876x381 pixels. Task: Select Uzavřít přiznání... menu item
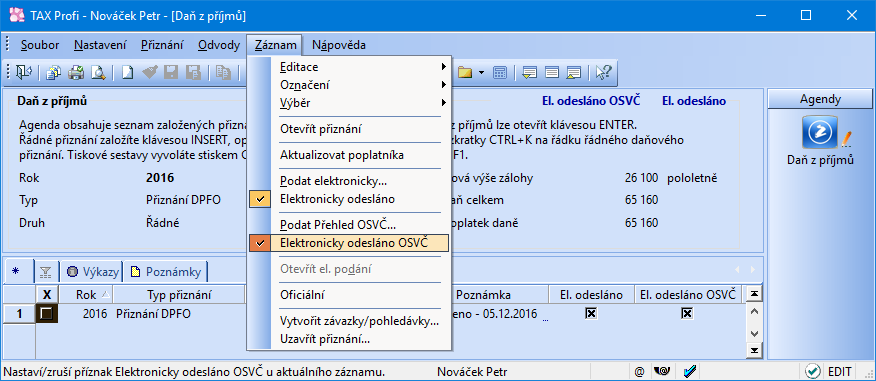click(x=349, y=339)
